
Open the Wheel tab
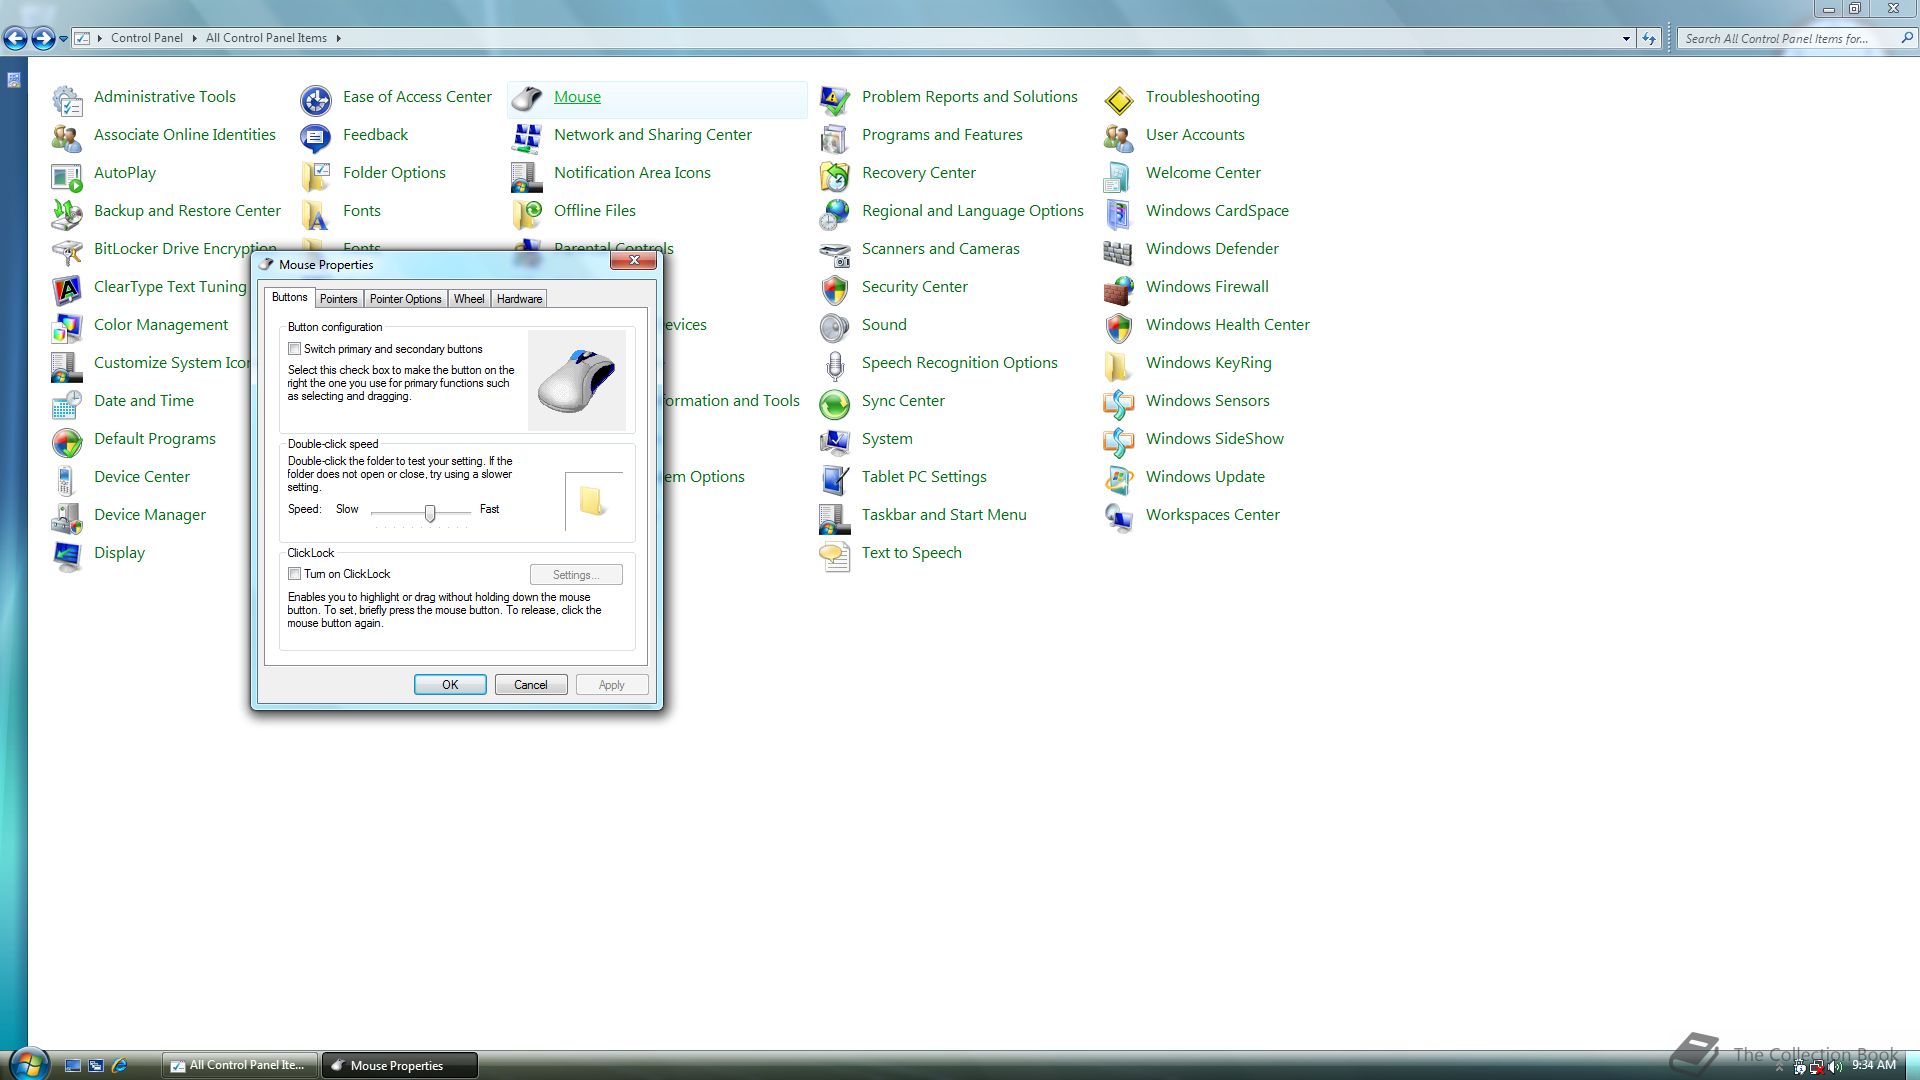tap(468, 299)
